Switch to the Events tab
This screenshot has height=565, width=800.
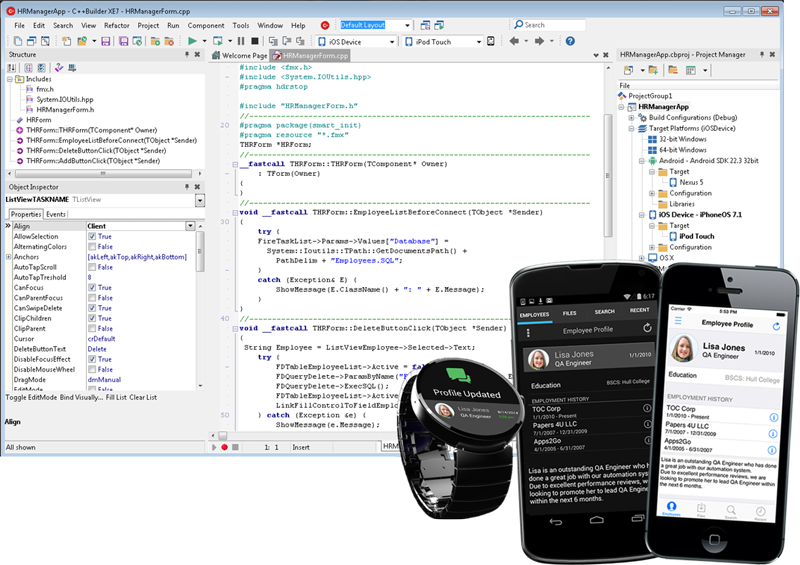click(x=56, y=214)
